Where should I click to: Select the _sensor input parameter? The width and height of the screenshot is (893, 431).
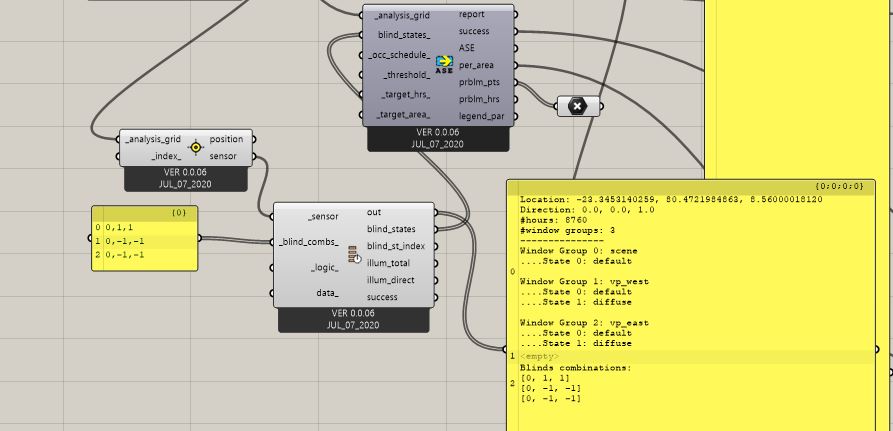[323, 216]
